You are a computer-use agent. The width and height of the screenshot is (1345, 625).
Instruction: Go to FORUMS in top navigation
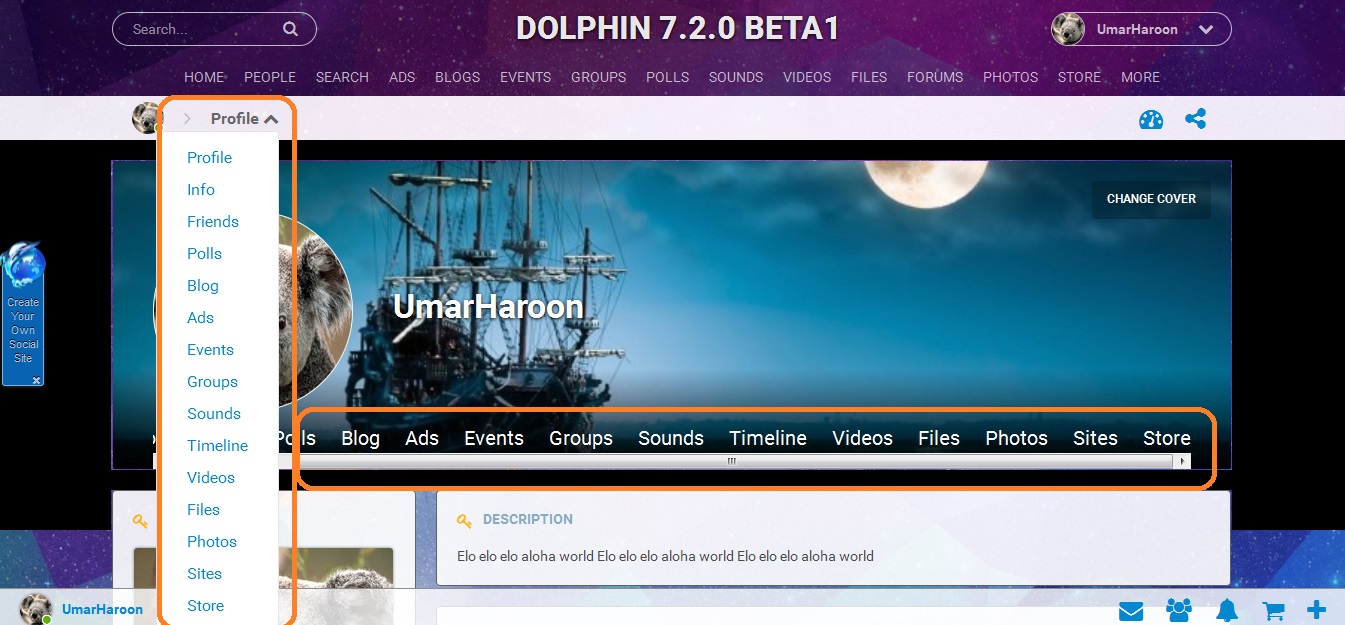[935, 77]
